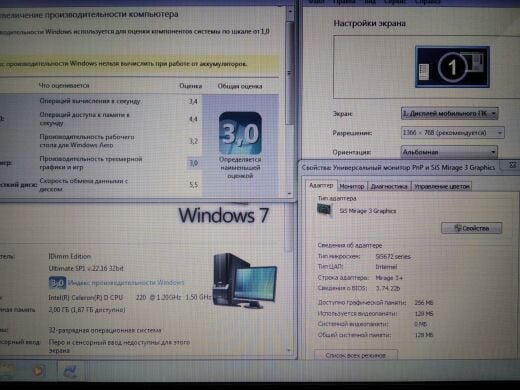This screenshot has height=390, width=520.
Task: Click the Что оценивается column header
Action: click(64, 86)
